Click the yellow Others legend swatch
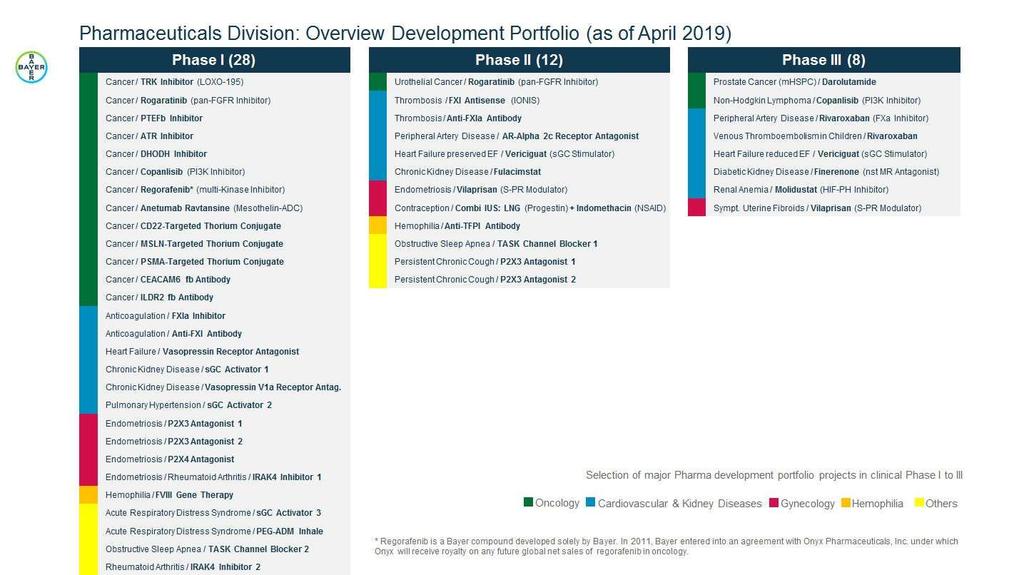This screenshot has width=1024, height=575. click(919, 502)
